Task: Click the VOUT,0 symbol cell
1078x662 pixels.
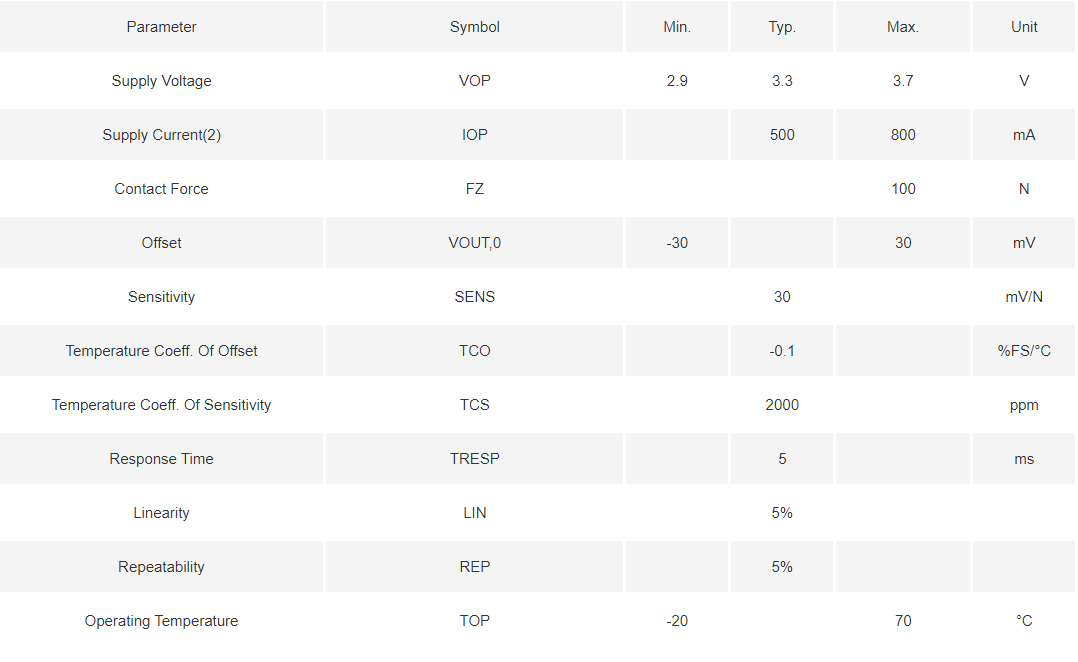Action: coord(474,243)
